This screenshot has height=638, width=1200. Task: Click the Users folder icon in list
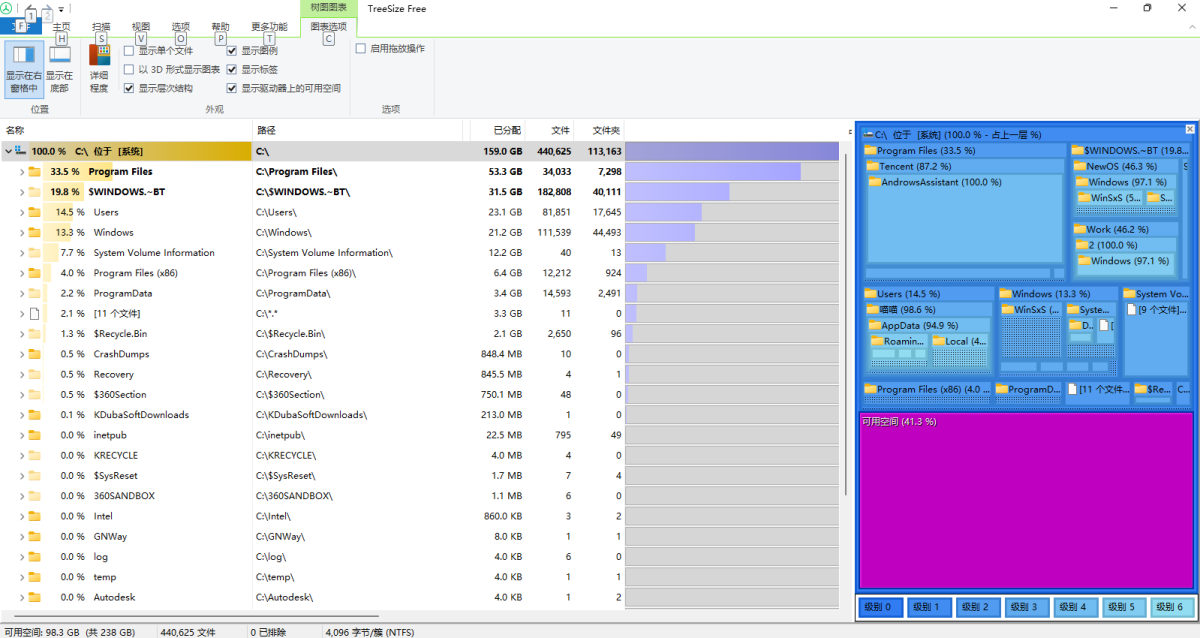[x=35, y=212]
